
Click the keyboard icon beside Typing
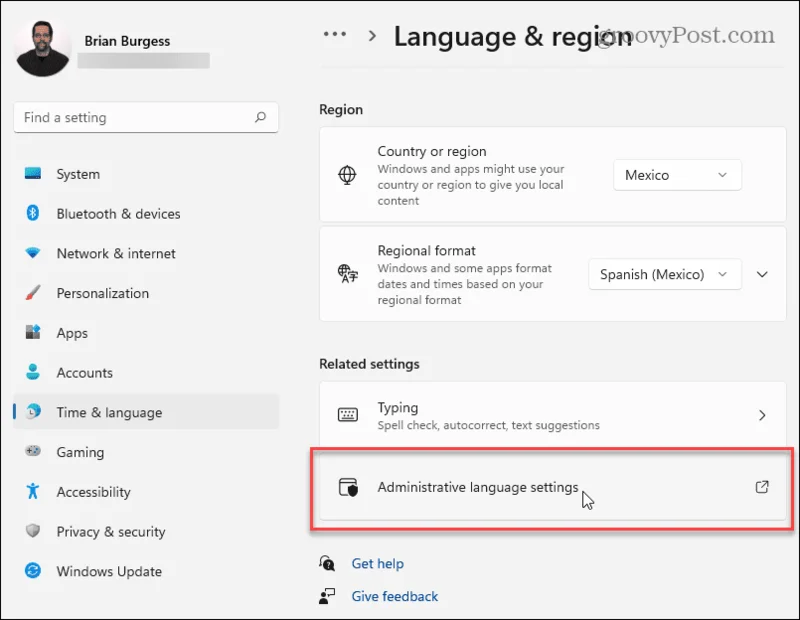click(x=348, y=415)
